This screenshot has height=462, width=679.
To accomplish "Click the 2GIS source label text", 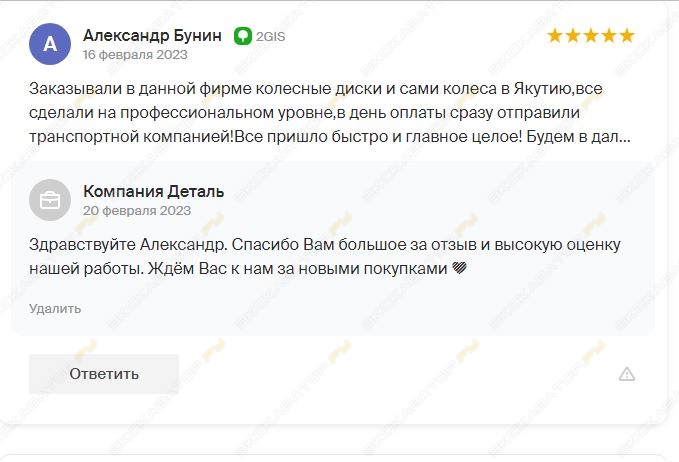I will tap(271, 37).
